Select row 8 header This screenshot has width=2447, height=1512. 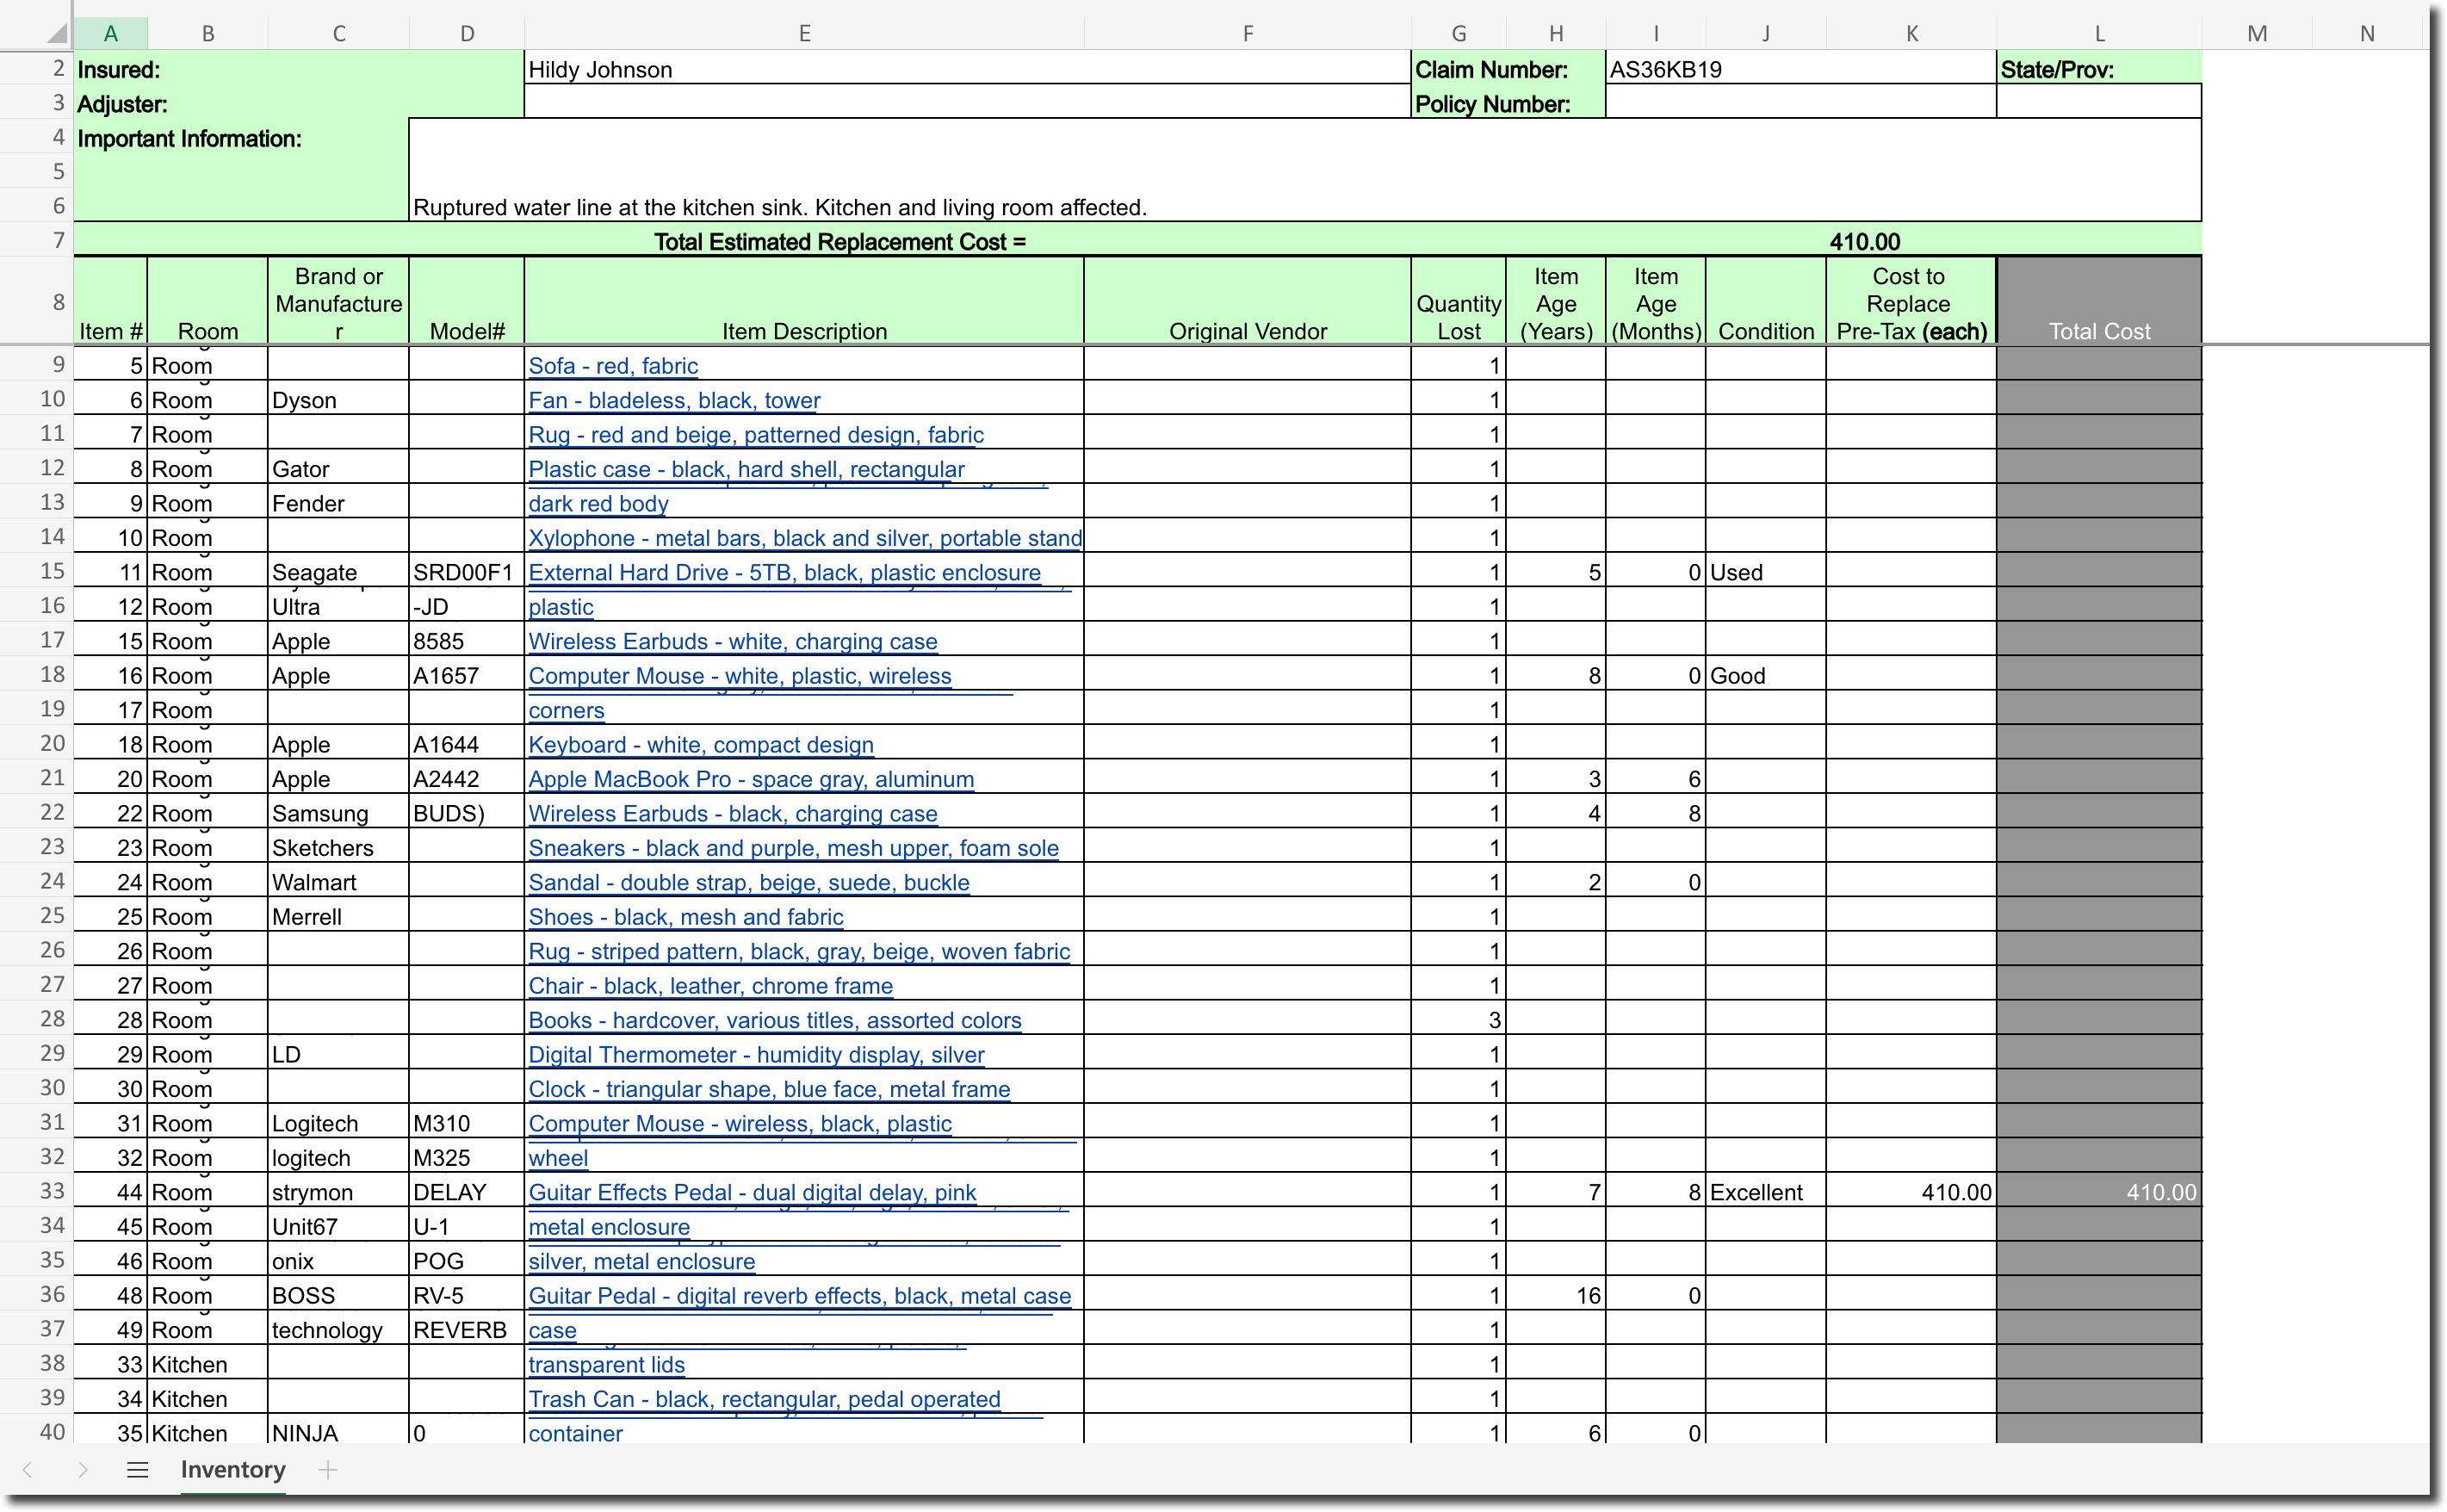36,302
